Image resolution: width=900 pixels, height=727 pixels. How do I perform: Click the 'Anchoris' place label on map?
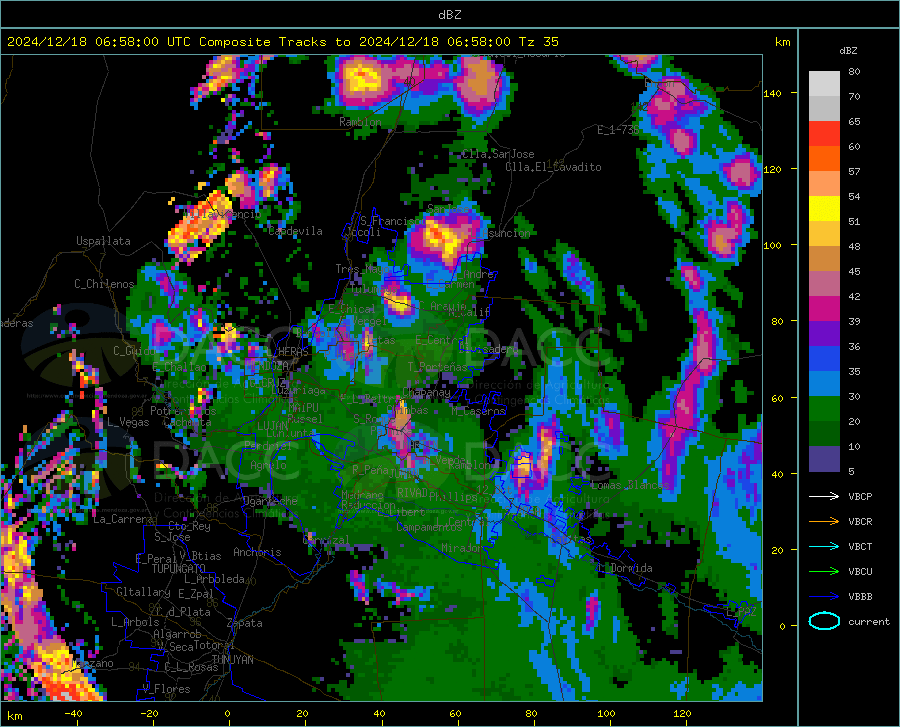click(x=257, y=552)
